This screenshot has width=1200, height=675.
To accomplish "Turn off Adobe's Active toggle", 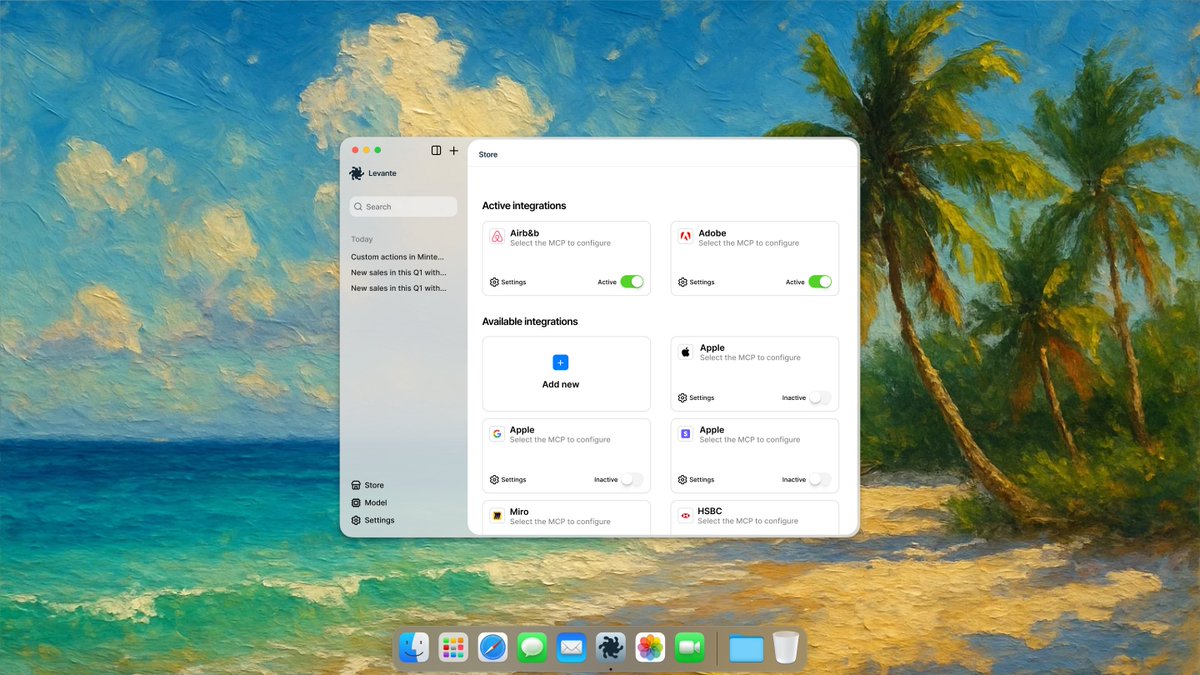I will pos(821,282).
